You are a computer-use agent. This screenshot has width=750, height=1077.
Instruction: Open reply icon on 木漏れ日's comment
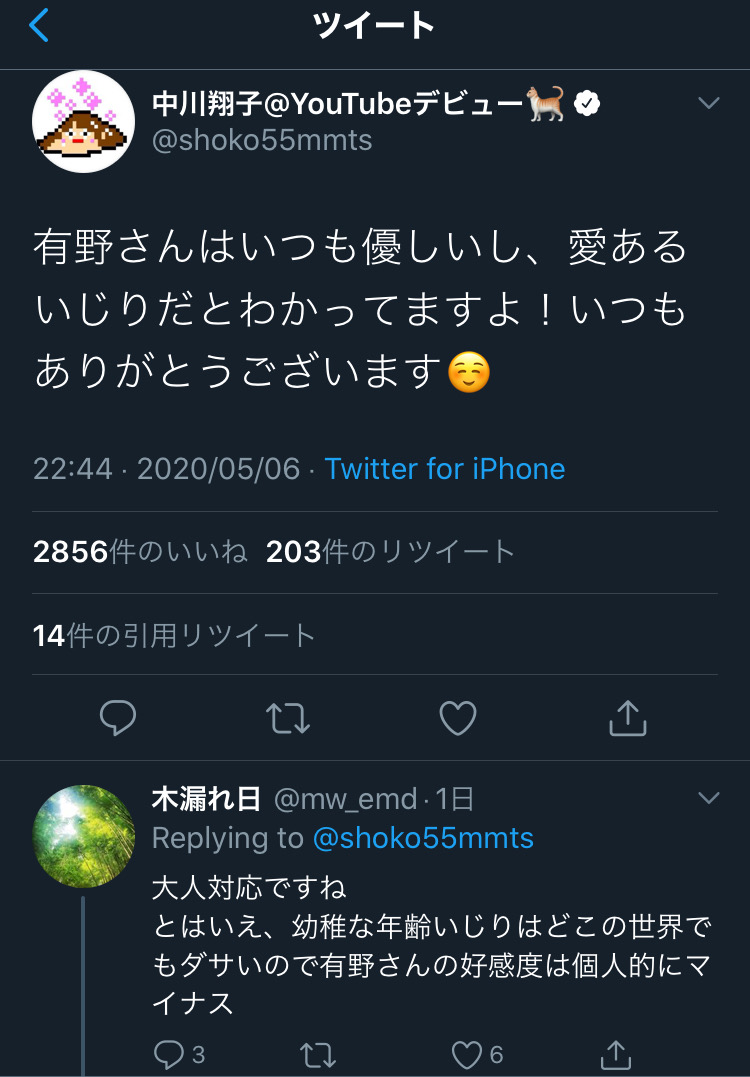click(x=169, y=1054)
